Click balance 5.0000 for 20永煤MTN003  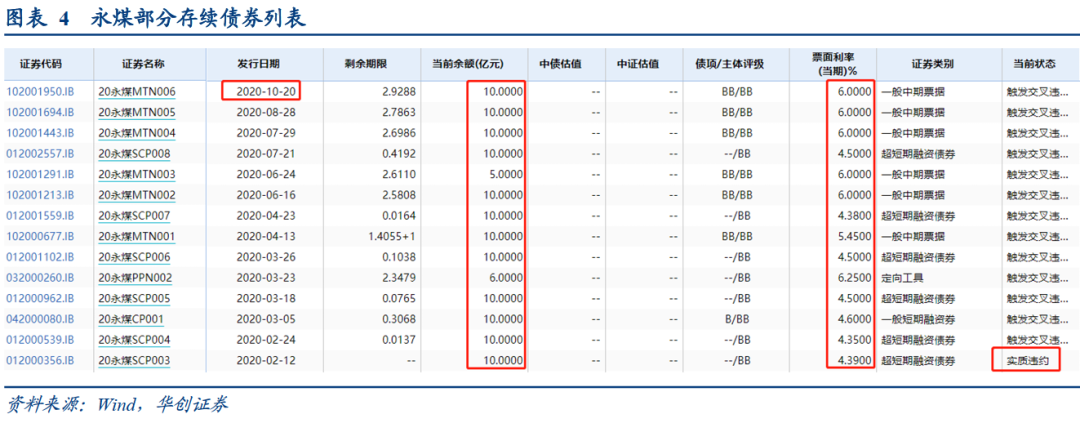tap(506, 174)
